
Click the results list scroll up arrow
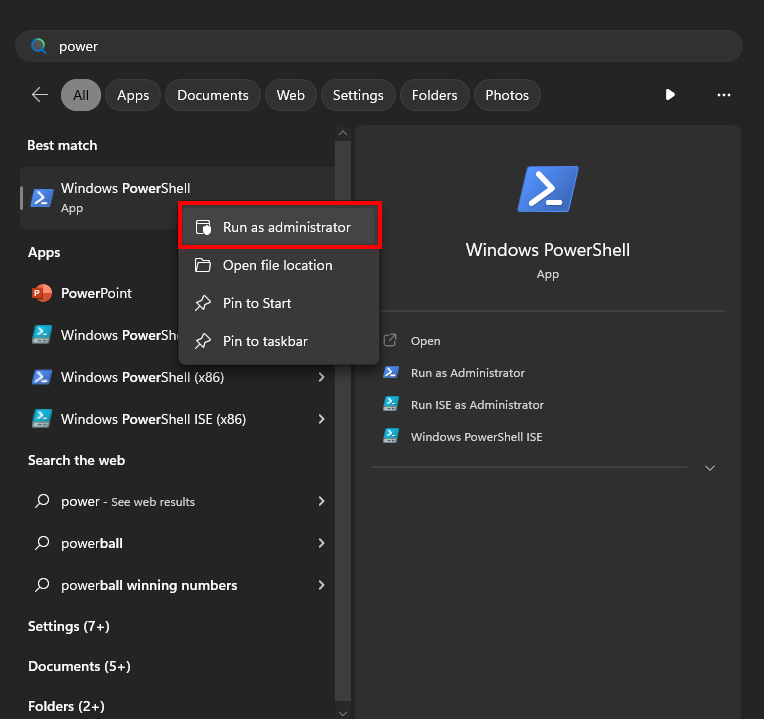pyautogui.click(x=343, y=133)
